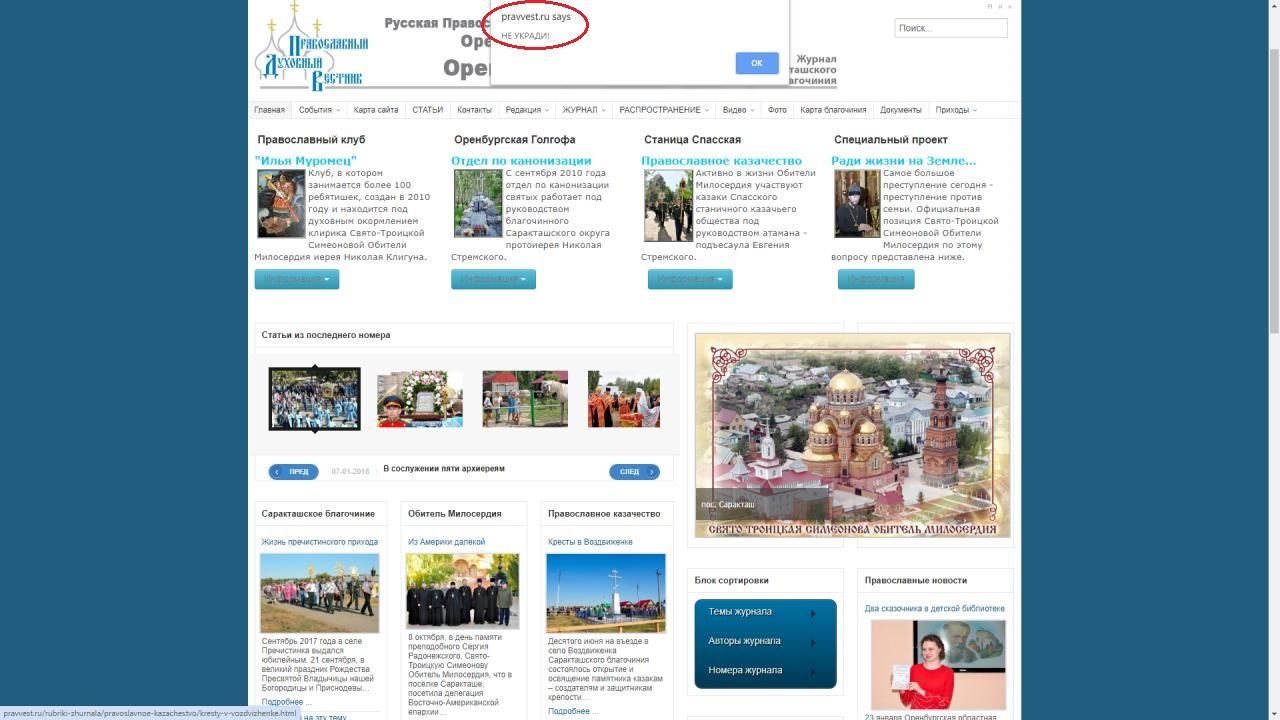Click Информация button under Специальный проект
Viewport: 1280px width, 720px height.
(x=876, y=279)
